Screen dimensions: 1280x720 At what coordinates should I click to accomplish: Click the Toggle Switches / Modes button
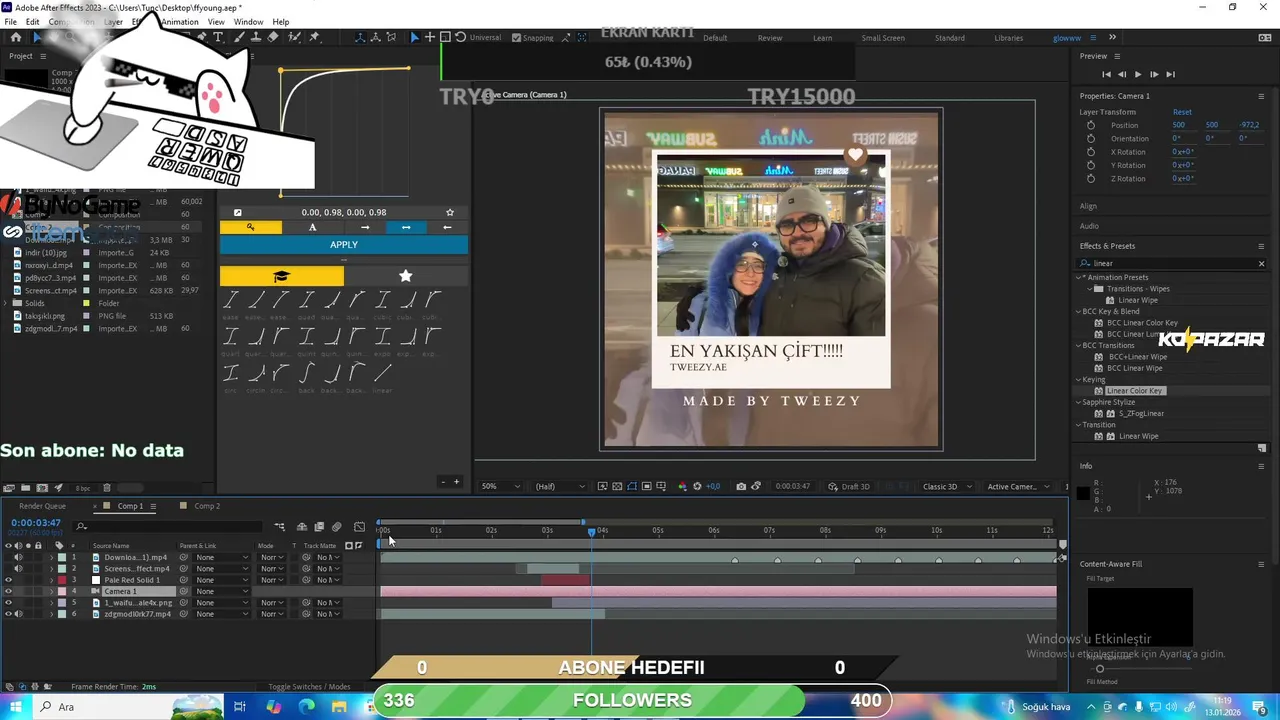coord(309,687)
